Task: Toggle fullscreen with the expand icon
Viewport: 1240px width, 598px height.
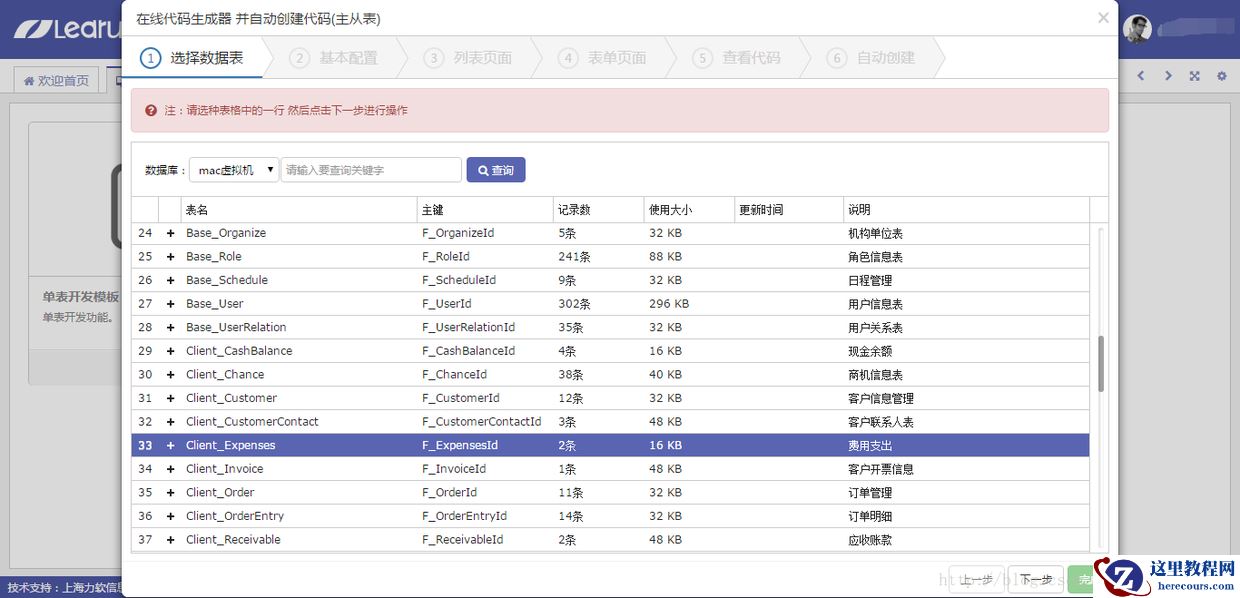Action: point(1194,76)
